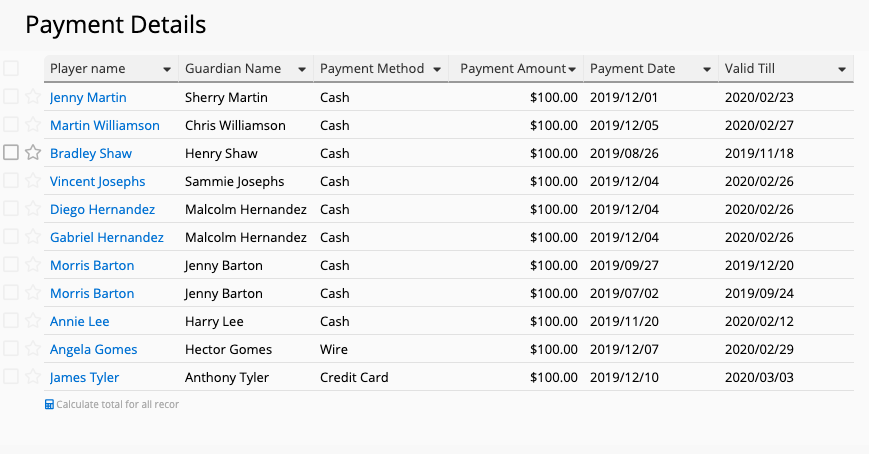
Task: Star the Angela Gomes record
Action: point(33,349)
